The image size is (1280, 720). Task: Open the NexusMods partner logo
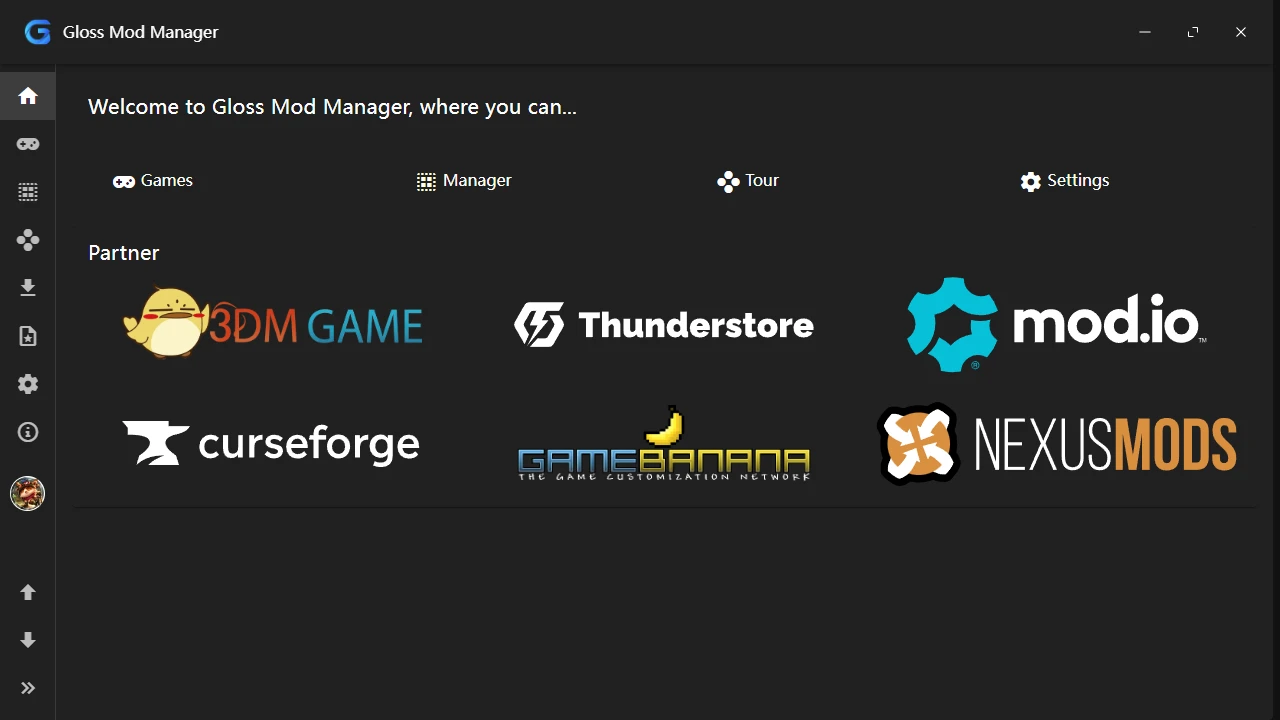tap(1056, 443)
